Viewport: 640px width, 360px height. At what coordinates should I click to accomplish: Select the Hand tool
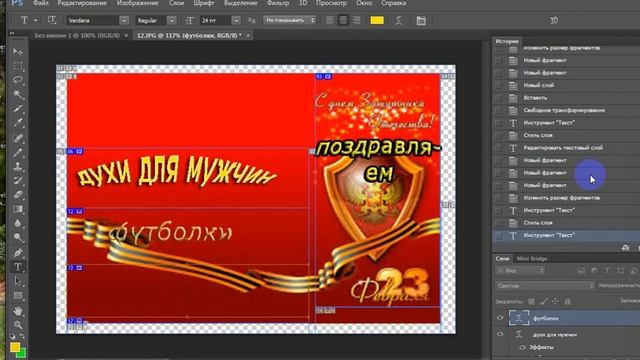[x=18, y=311]
